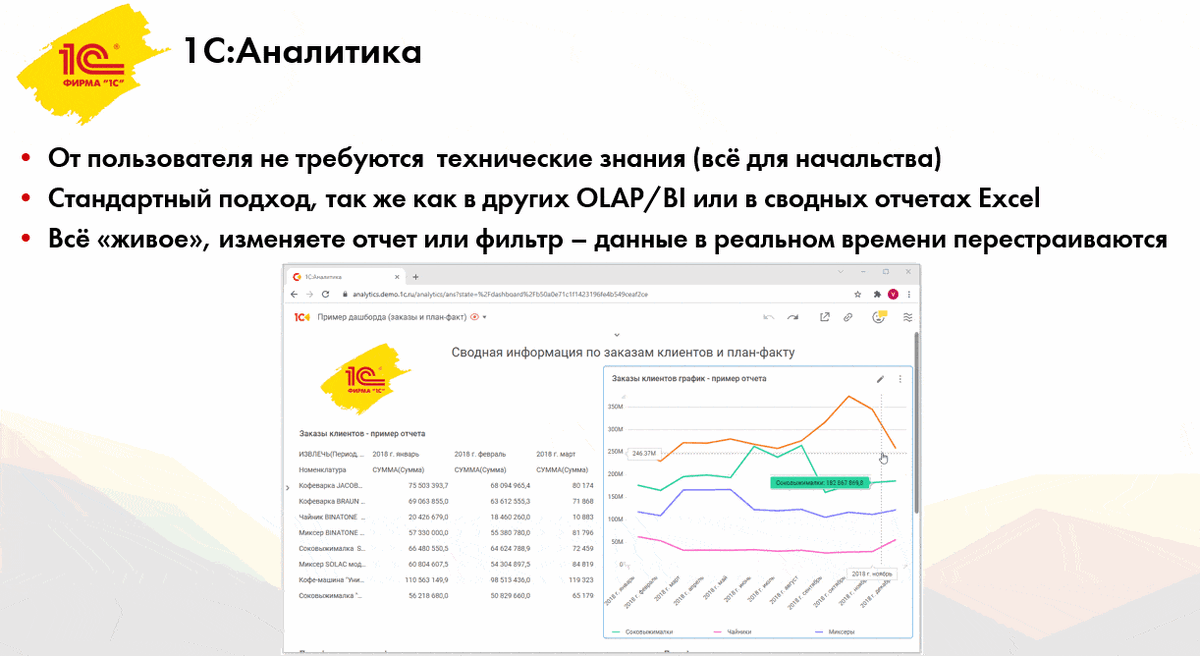This screenshot has height=656, width=1200.
Task: Toggle Миксеры series in chart legend
Action: [843, 631]
